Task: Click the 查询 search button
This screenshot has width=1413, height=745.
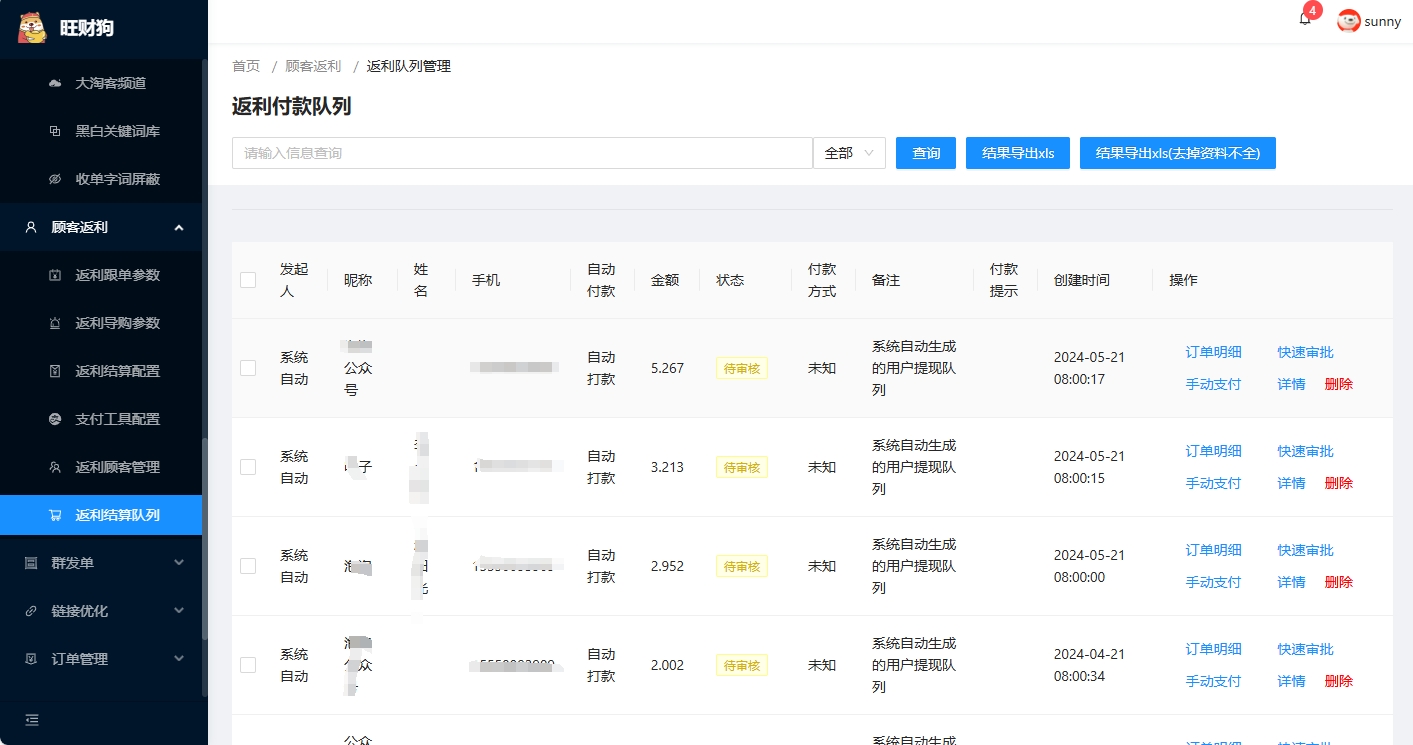Action: tap(926, 153)
